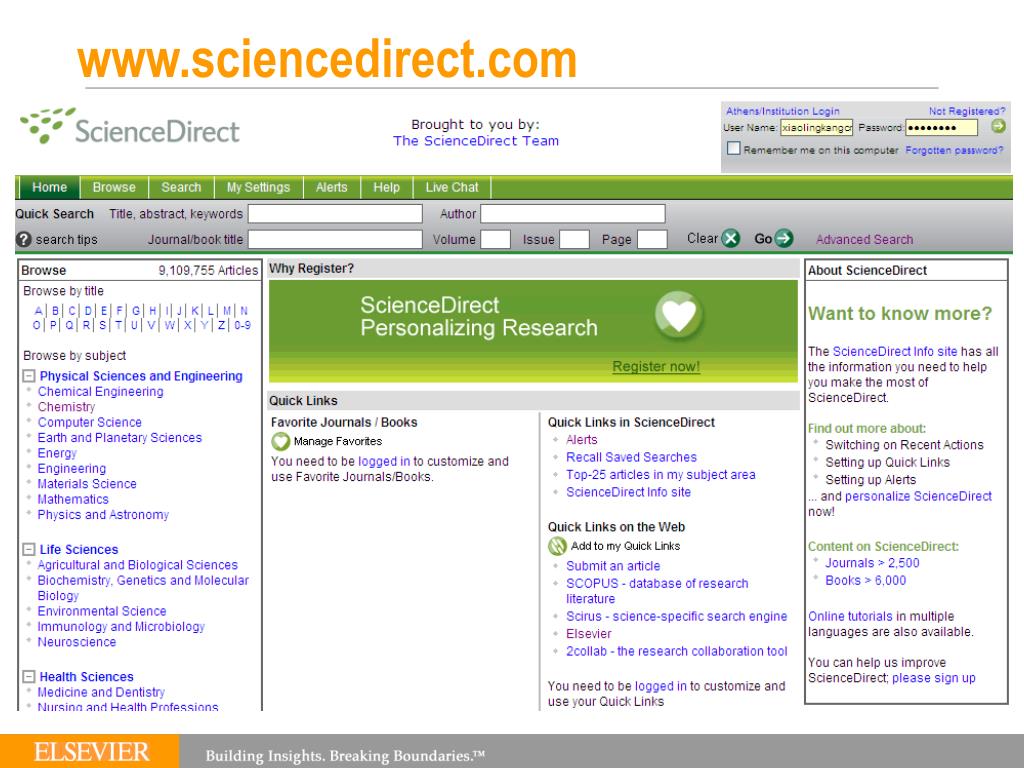The height and width of the screenshot is (768, 1024).
Task: Click The ScienceDirect Team link
Action: click(x=476, y=141)
